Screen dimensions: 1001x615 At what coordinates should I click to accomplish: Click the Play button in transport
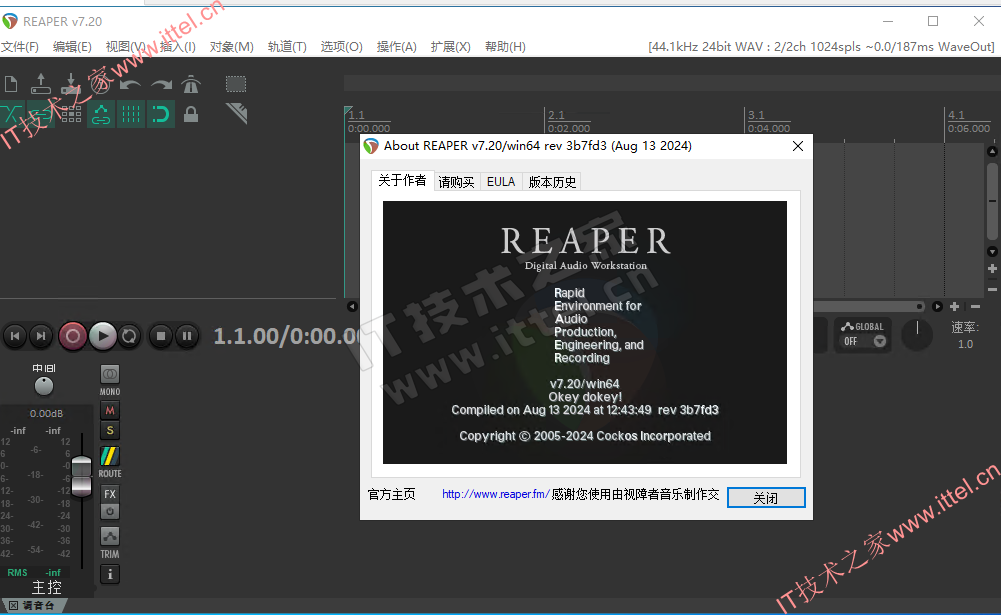(x=103, y=336)
